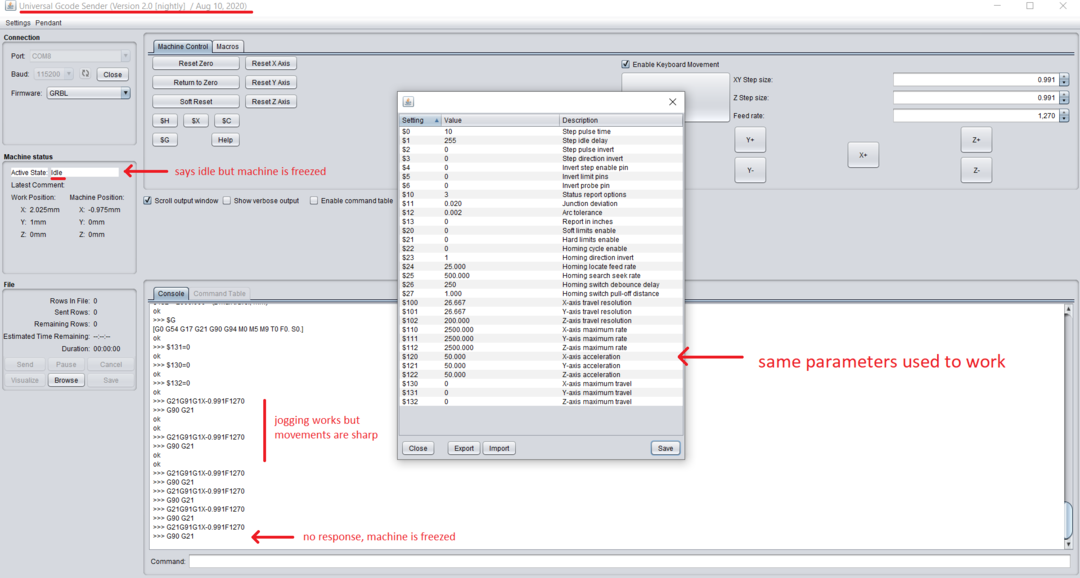Switch to the Macros tab

(227, 46)
